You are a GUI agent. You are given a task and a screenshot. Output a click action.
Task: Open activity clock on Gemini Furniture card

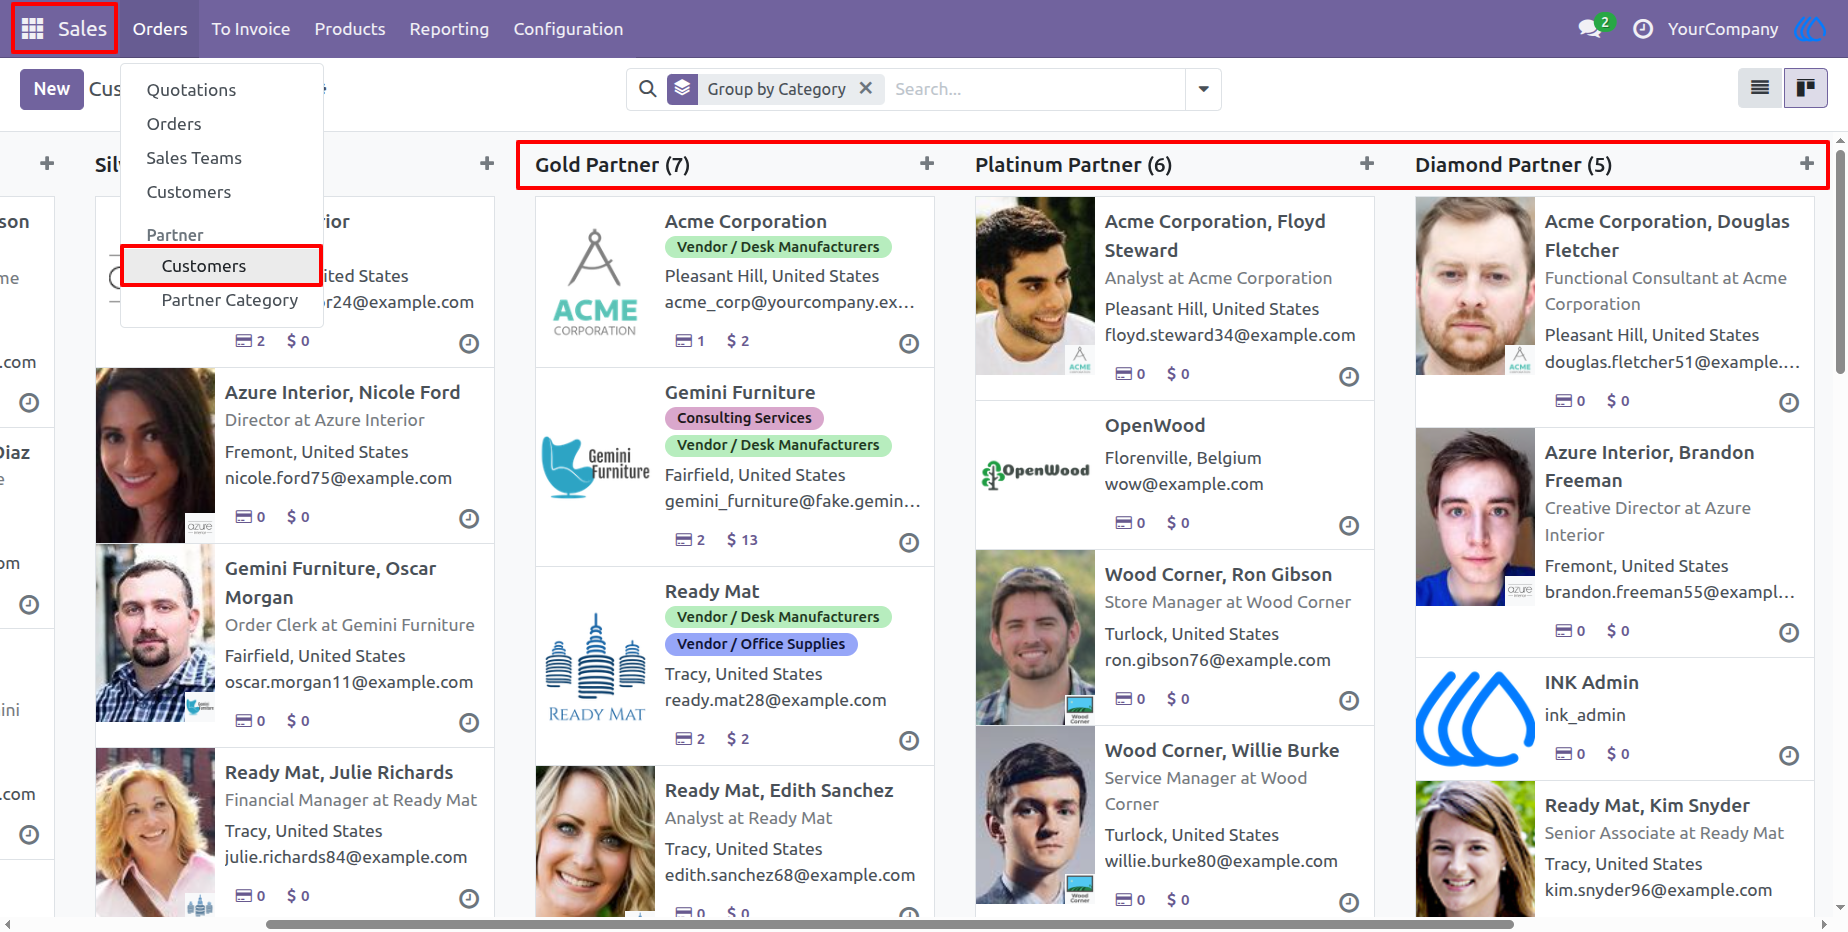[908, 542]
